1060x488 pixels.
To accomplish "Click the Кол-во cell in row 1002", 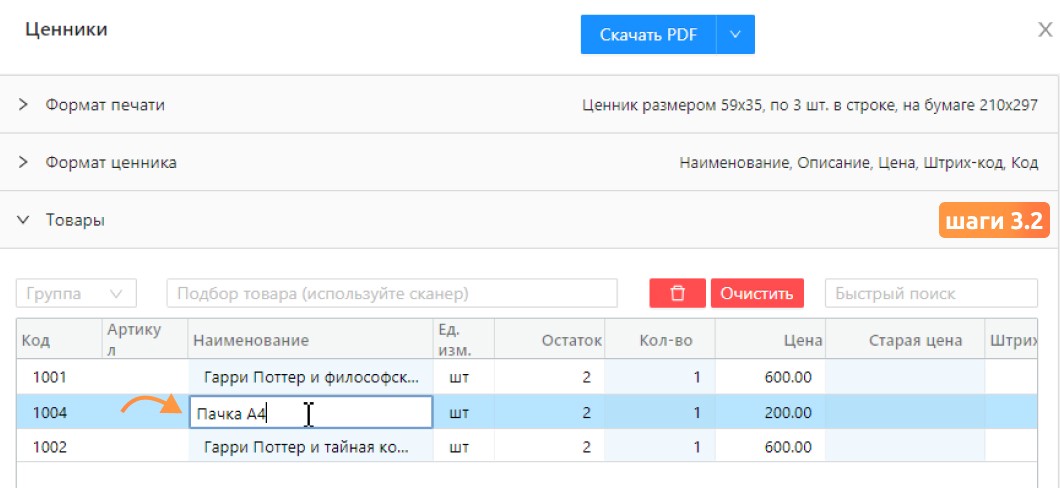I will (660, 447).
